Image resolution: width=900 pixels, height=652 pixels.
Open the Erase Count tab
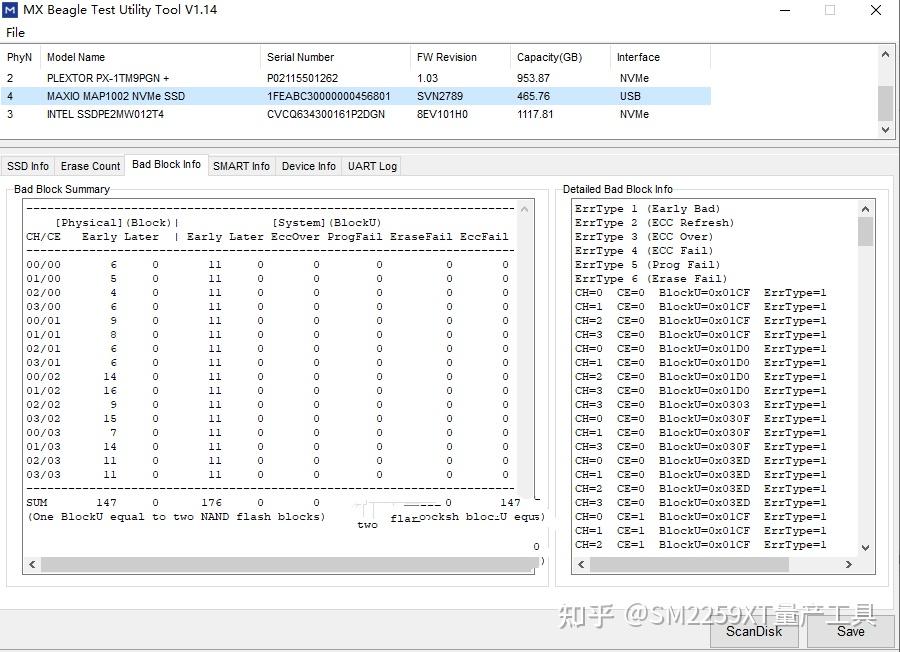pyautogui.click(x=89, y=166)
